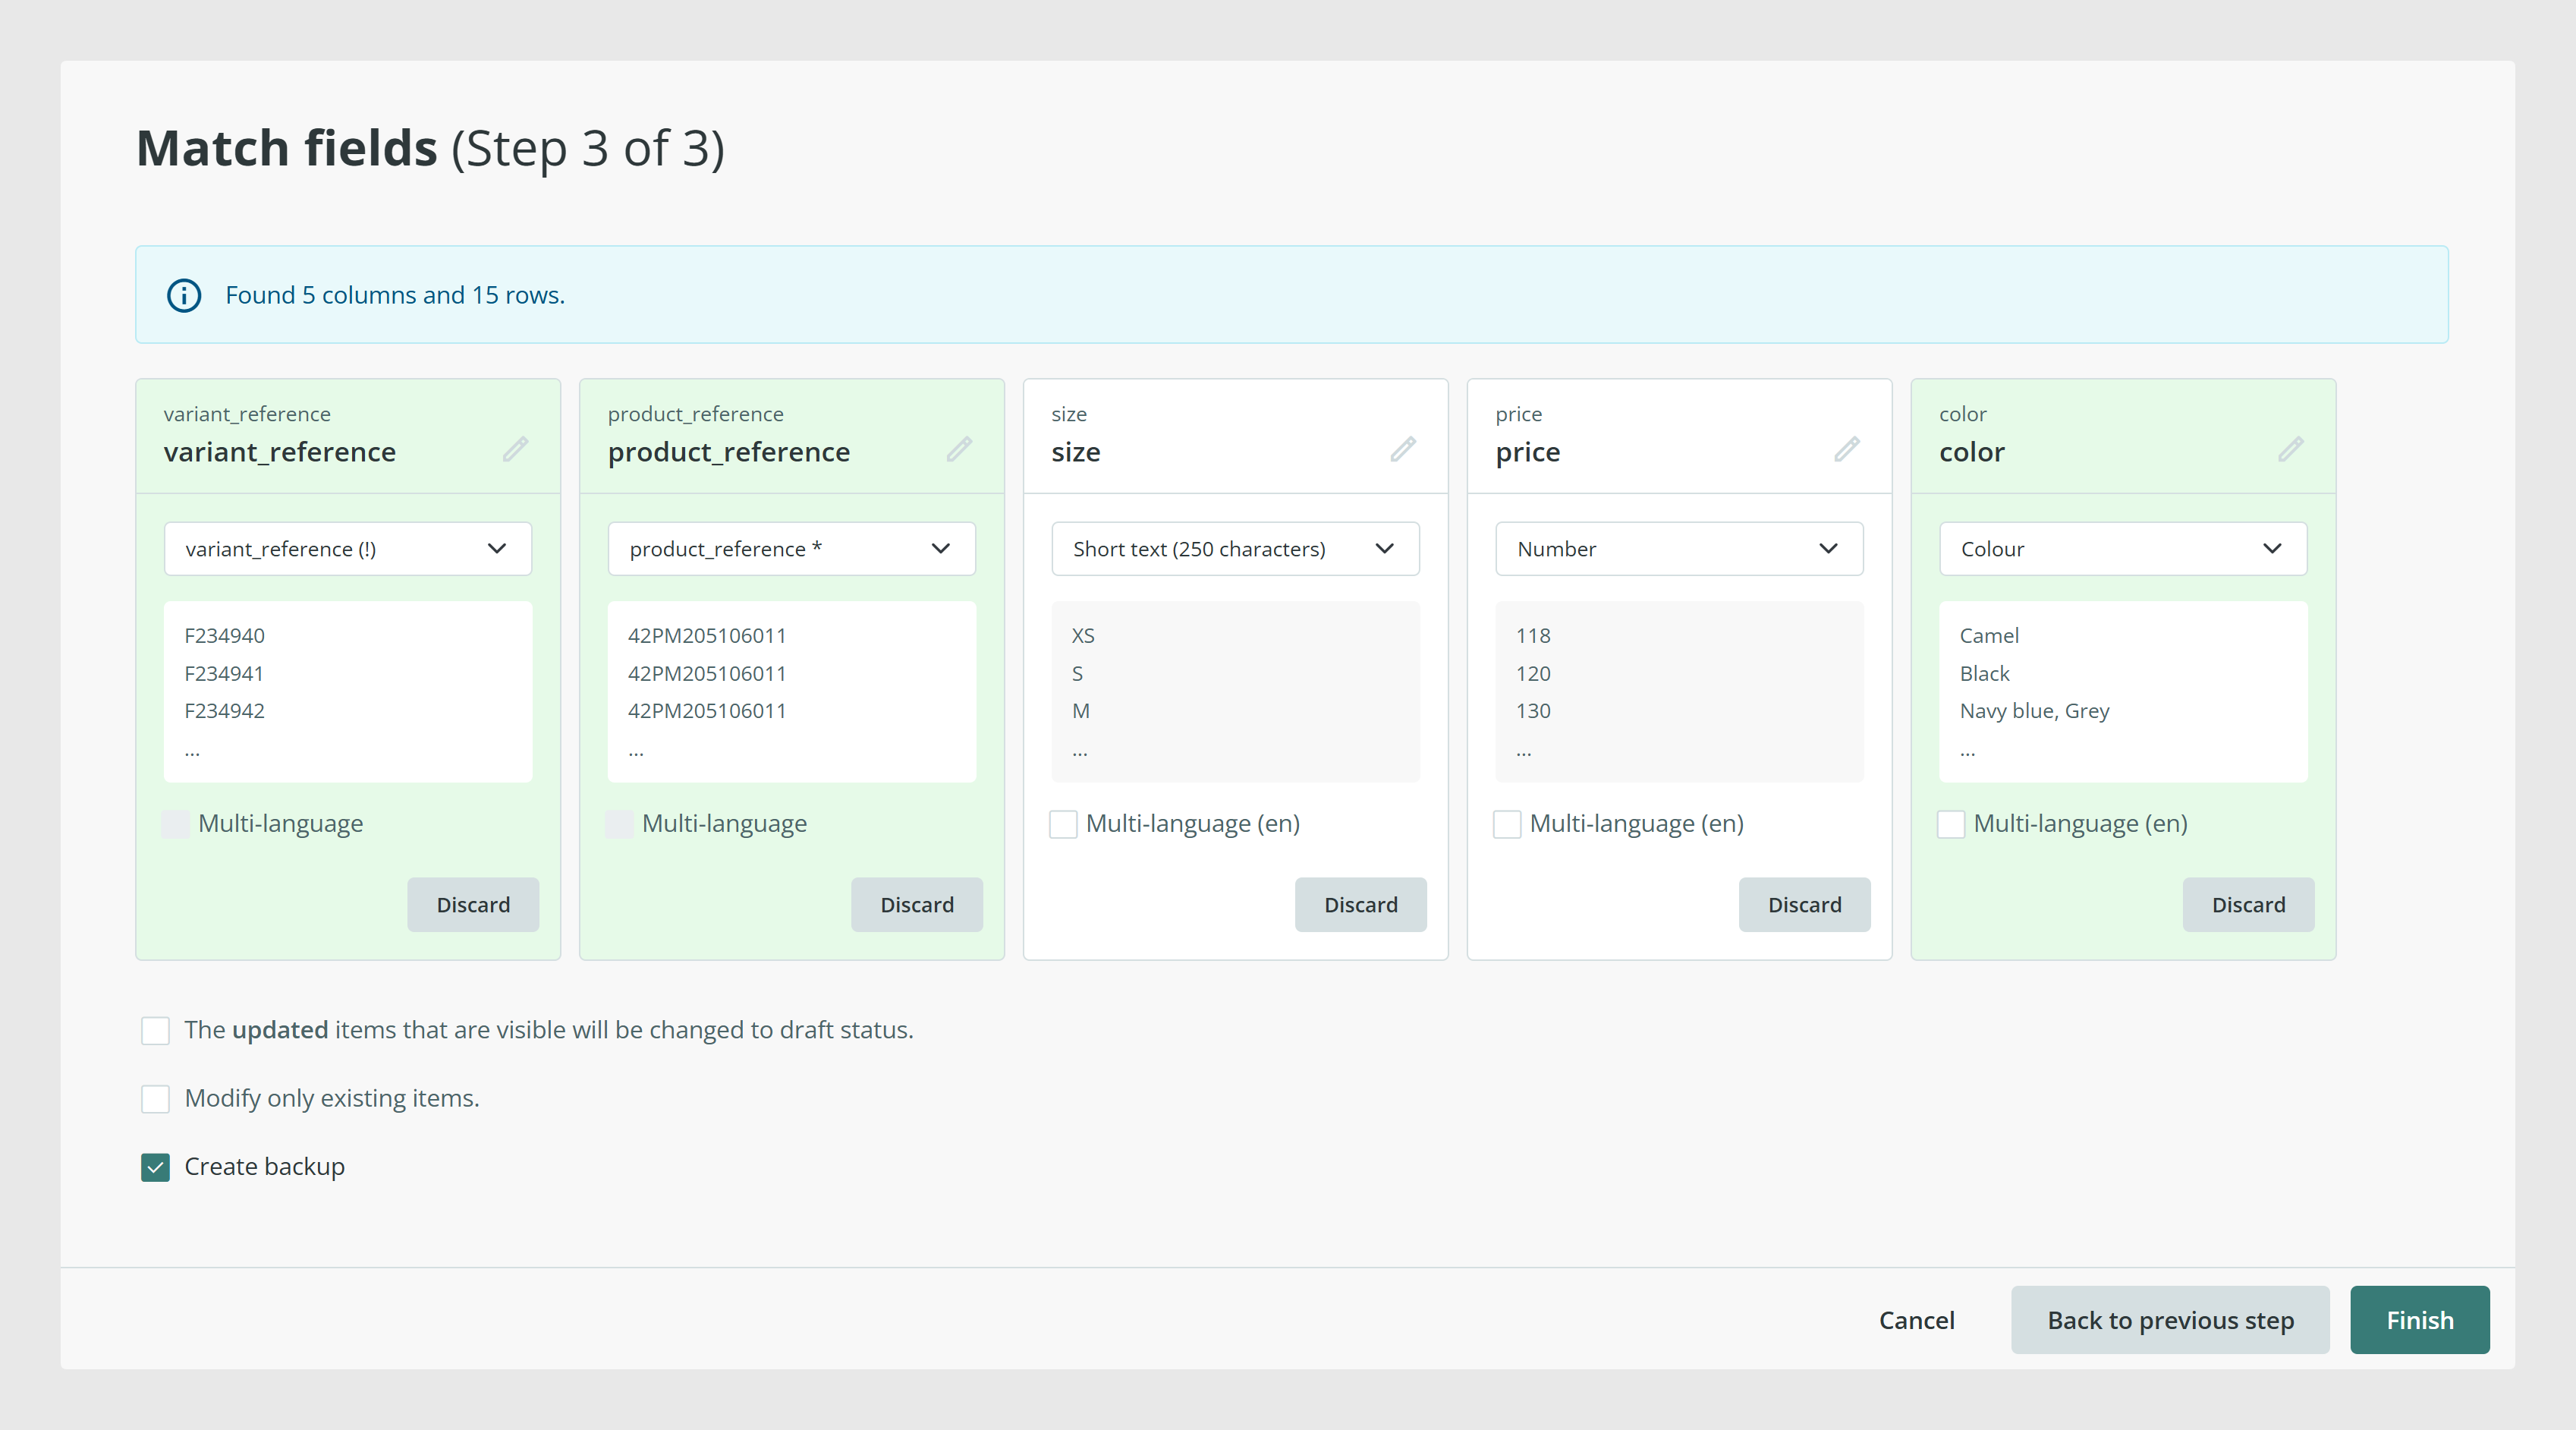Viewport: 2576px width, 1430px height.
Task: Open the Number field type dropdown
Action: click(x=1679, y=549)
